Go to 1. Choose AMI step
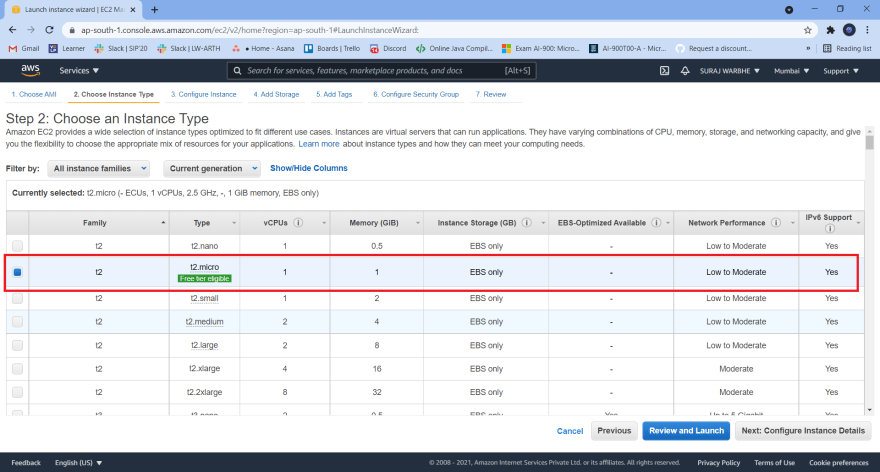880x472 pixels. click(34, 94)
